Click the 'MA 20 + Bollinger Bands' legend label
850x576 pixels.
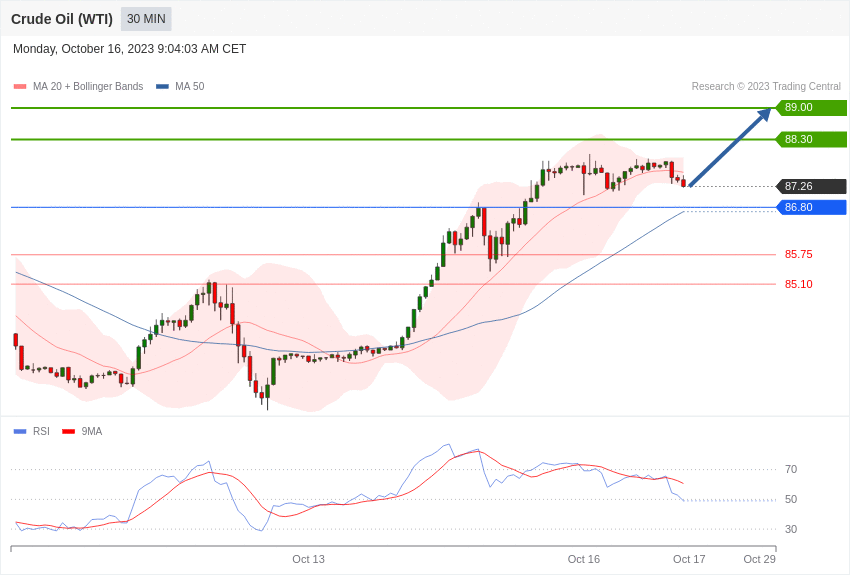pyautogui.click(x=88, y=87)
